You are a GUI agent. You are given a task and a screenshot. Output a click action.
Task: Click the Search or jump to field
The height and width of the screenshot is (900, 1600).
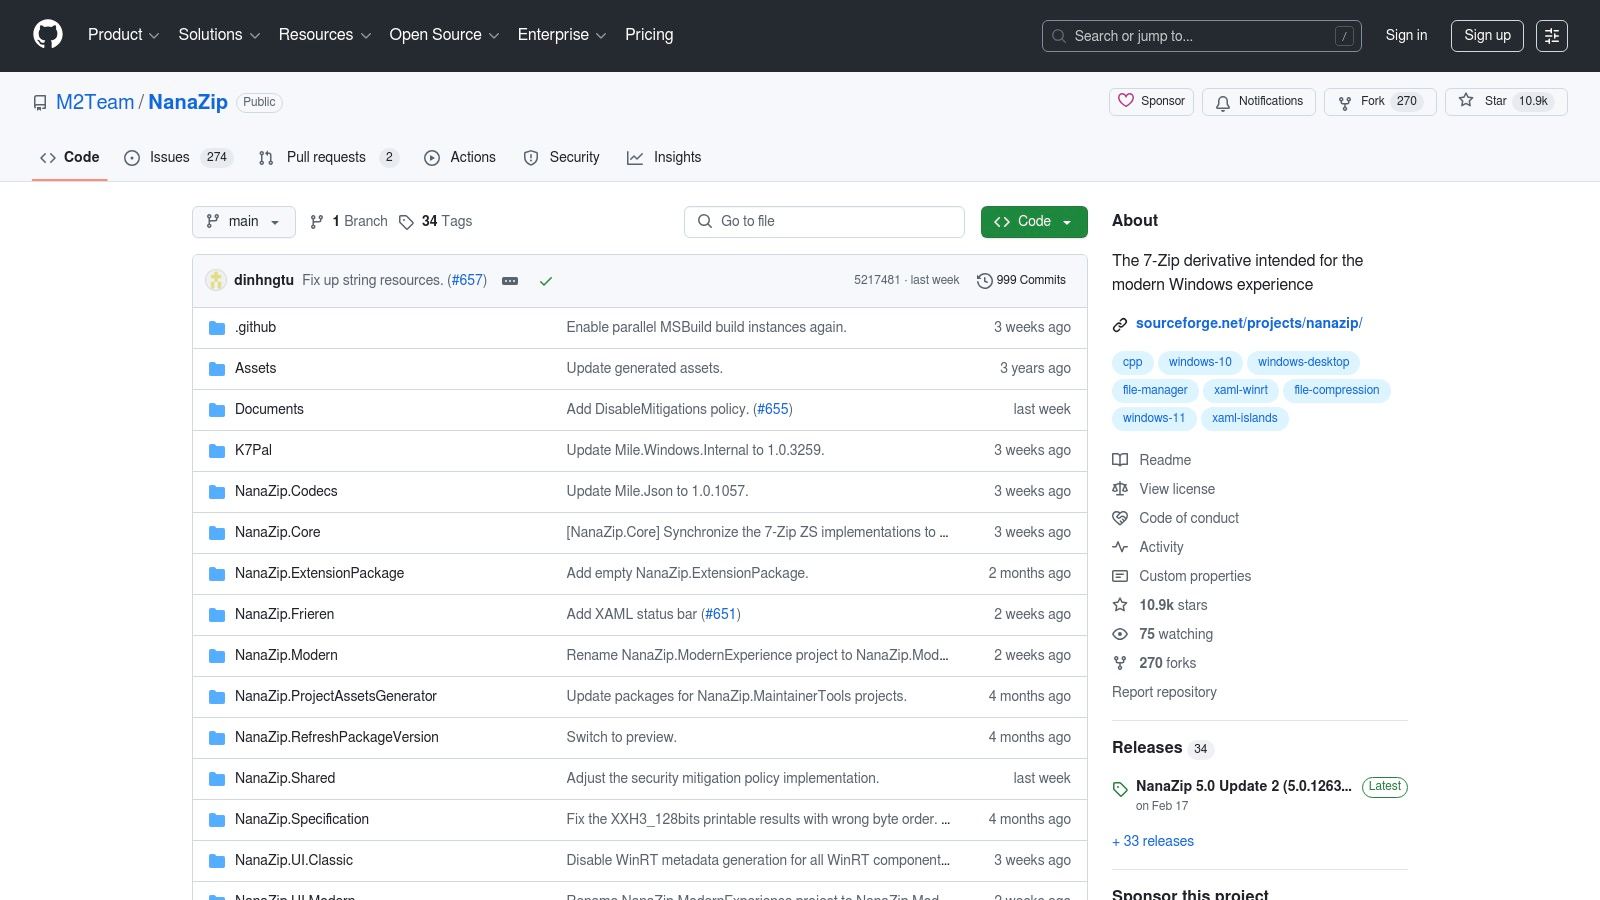point(1201,36)
